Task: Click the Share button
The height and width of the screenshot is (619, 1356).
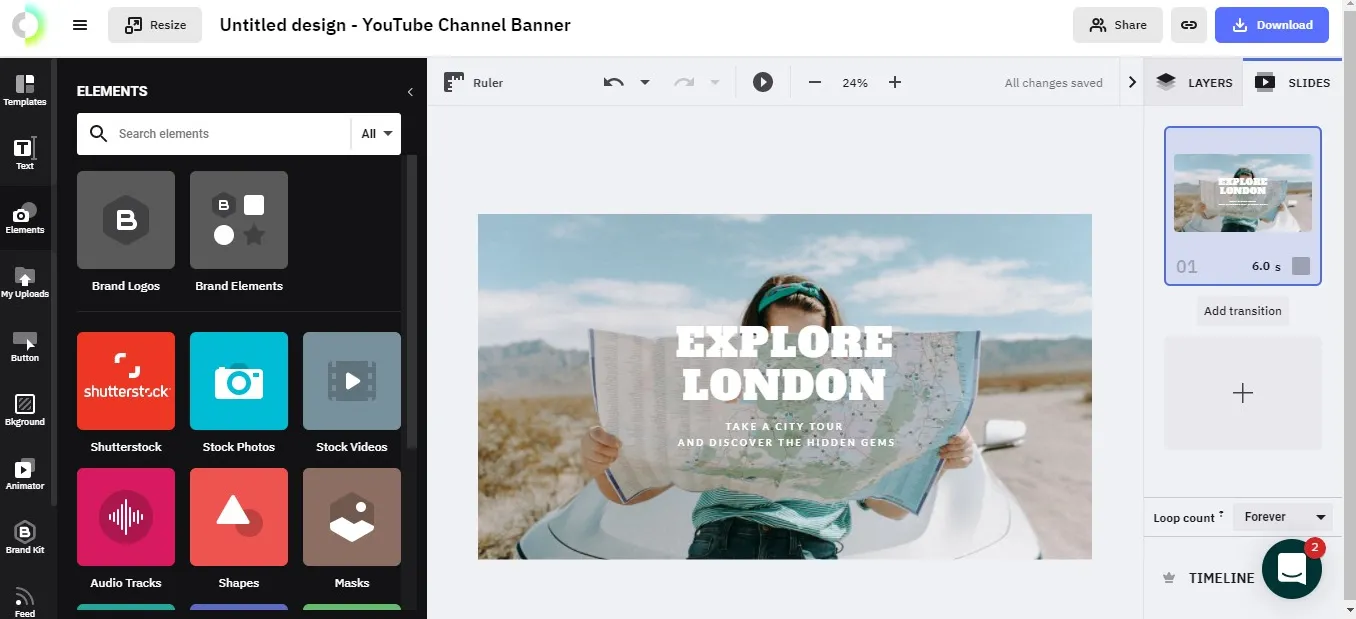Action: point(1118,25)
